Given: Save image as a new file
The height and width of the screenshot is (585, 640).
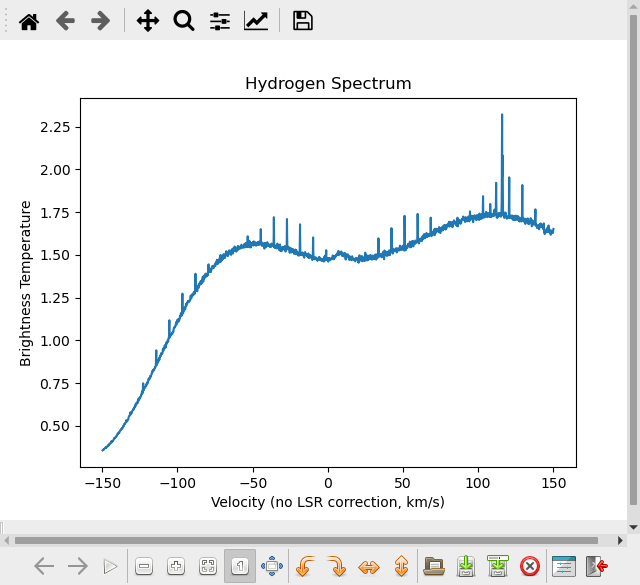Looking at the screenshot, I should (x=498, y=566).
